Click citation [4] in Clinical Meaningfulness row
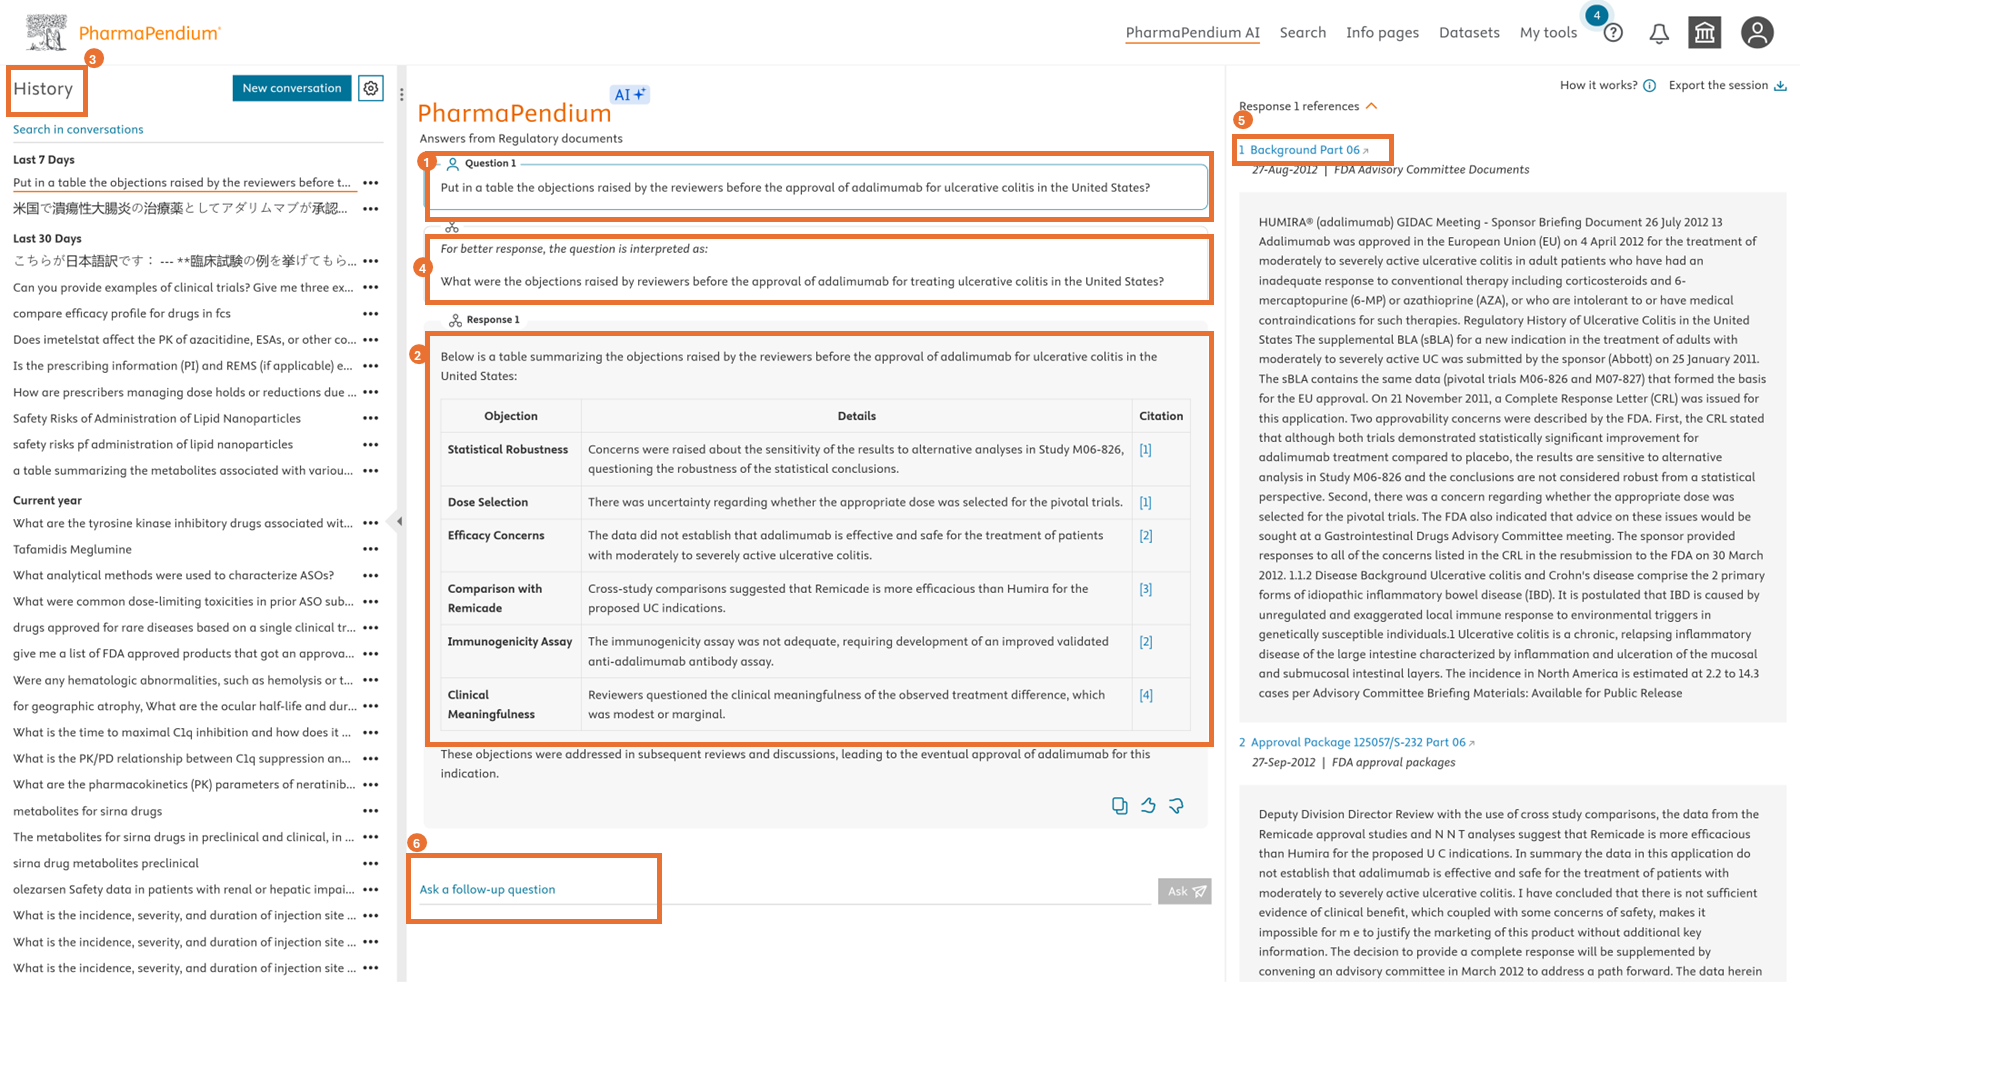This screenshot has height=1091, width=2000. click(x=1146, y=695)
